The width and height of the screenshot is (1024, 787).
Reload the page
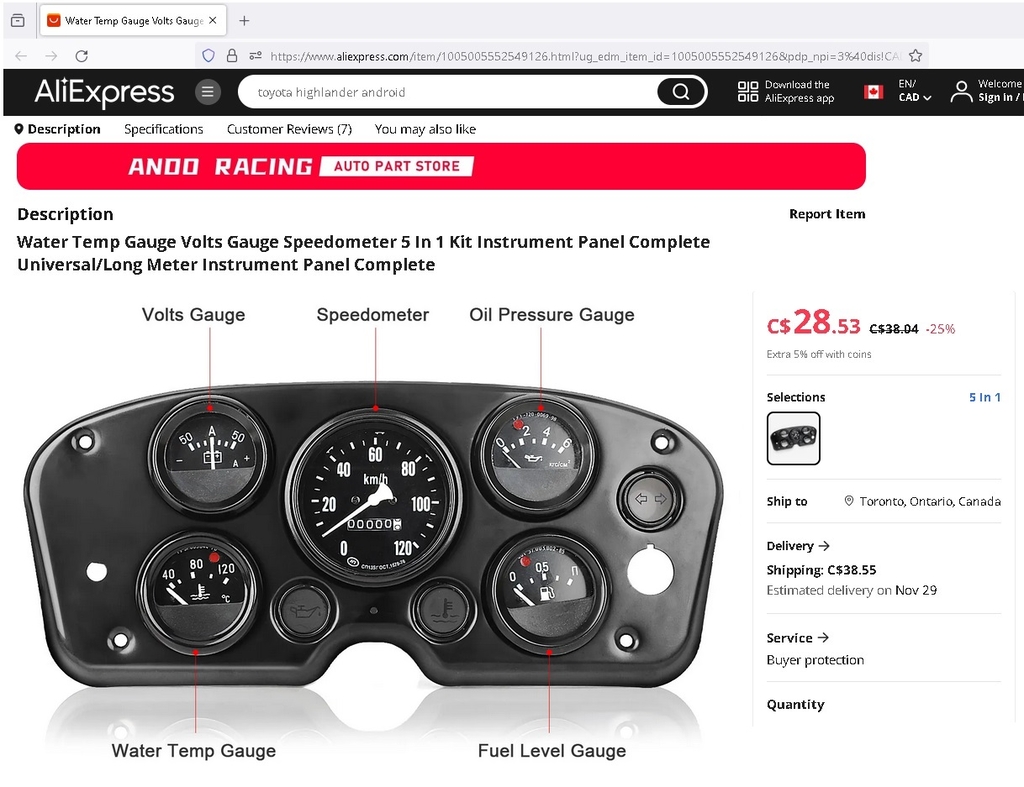point(82,56)
